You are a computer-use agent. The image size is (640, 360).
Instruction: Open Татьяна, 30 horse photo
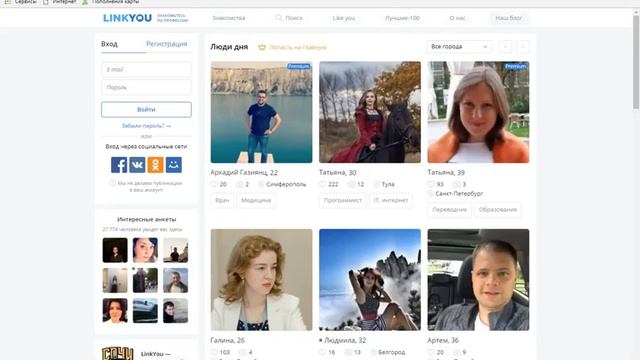(x=370, y=112)
